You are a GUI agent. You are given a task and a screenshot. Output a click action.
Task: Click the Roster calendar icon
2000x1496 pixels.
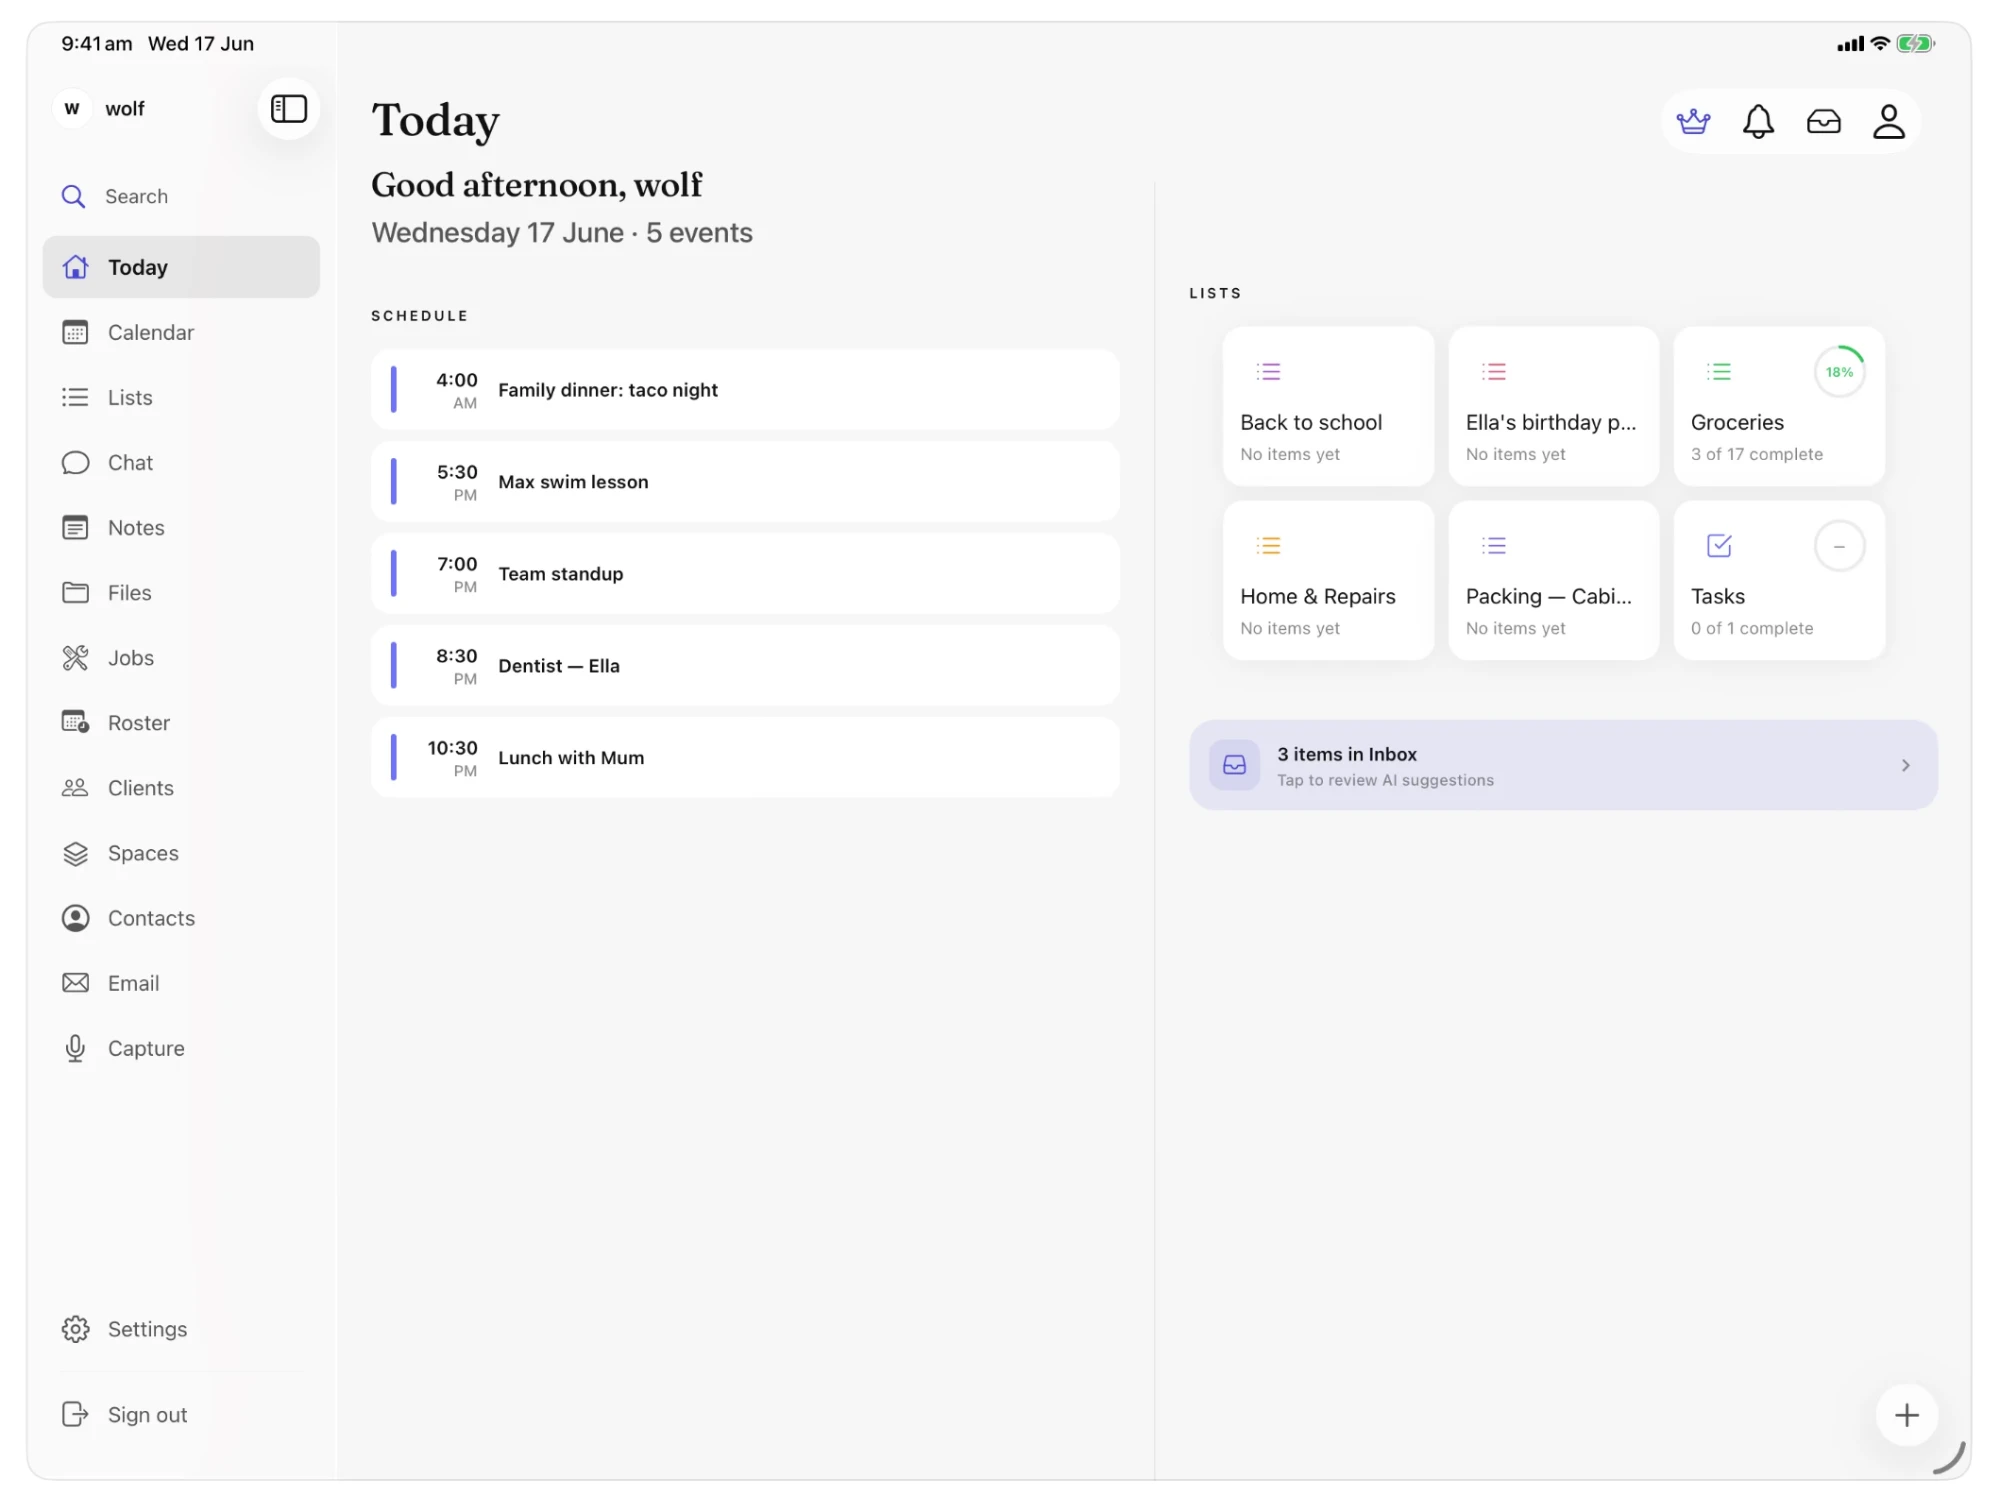pos(75,722)
